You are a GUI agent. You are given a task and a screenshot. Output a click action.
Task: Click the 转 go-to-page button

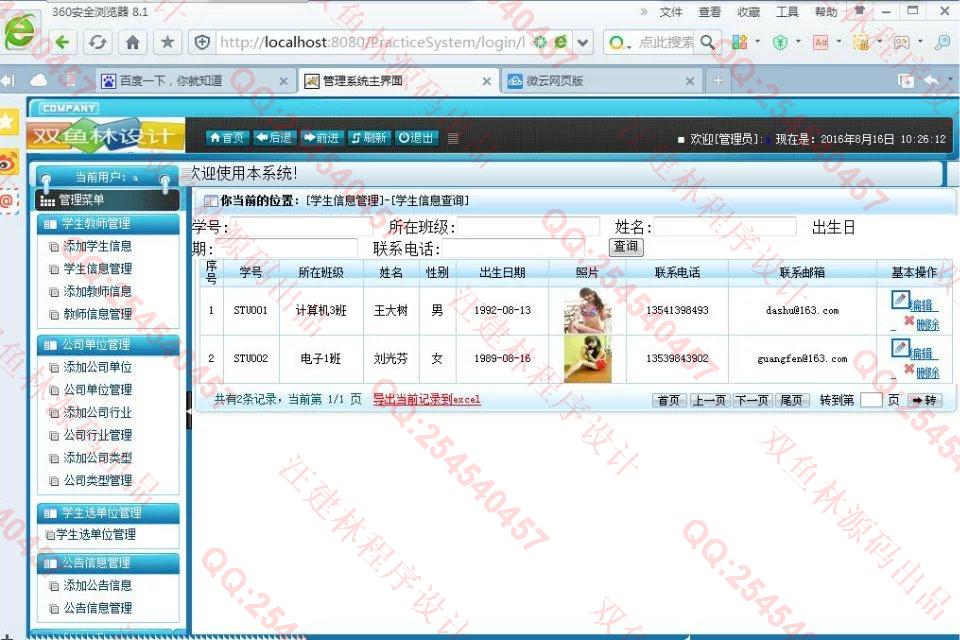(x=924, y=401)
